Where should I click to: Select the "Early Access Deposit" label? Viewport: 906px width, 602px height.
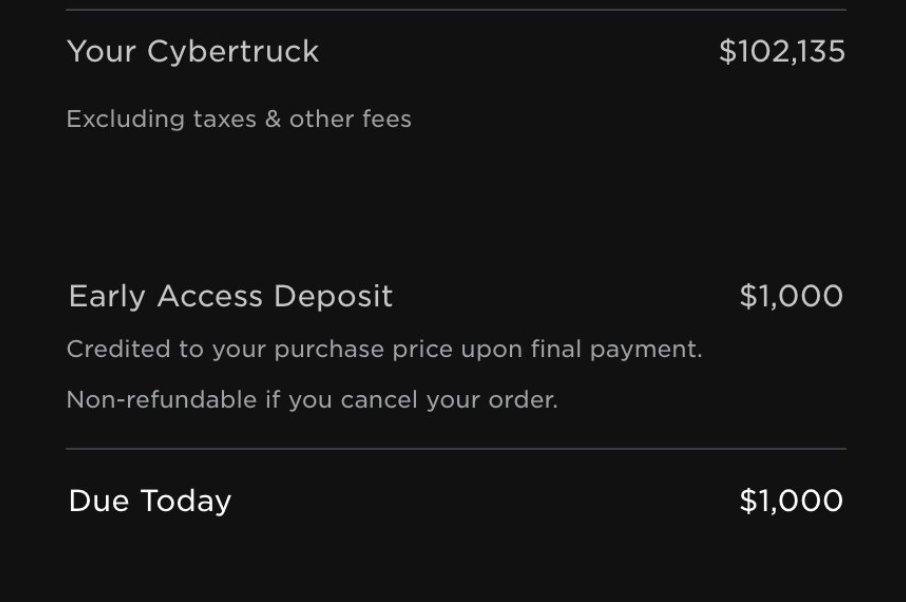(x=230, y=297)
